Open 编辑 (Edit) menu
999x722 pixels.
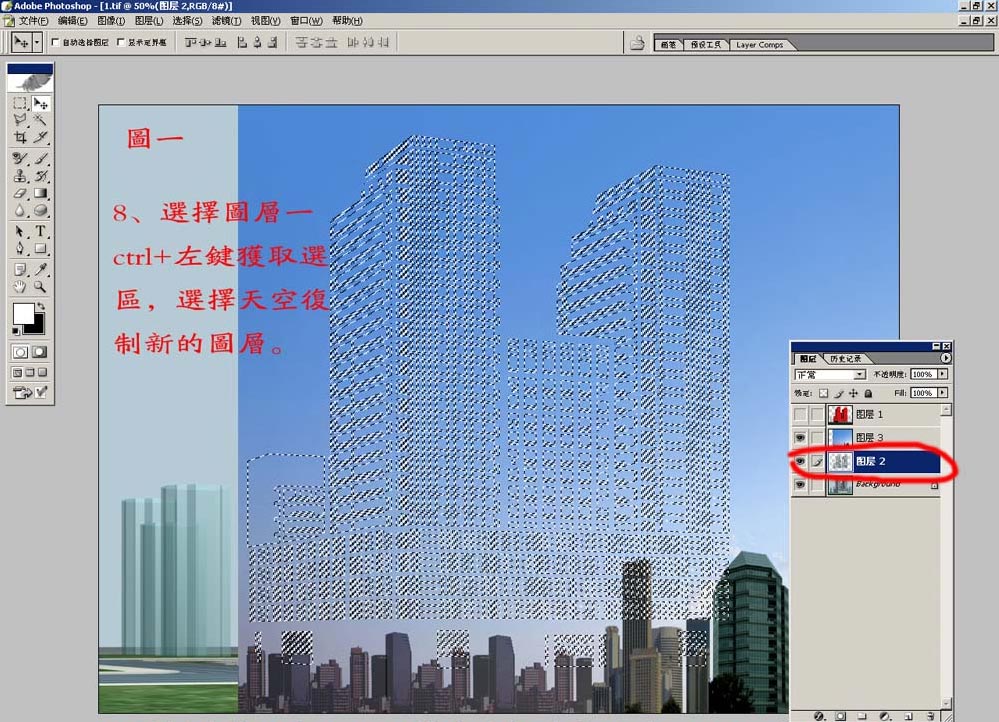click(72, 20)
